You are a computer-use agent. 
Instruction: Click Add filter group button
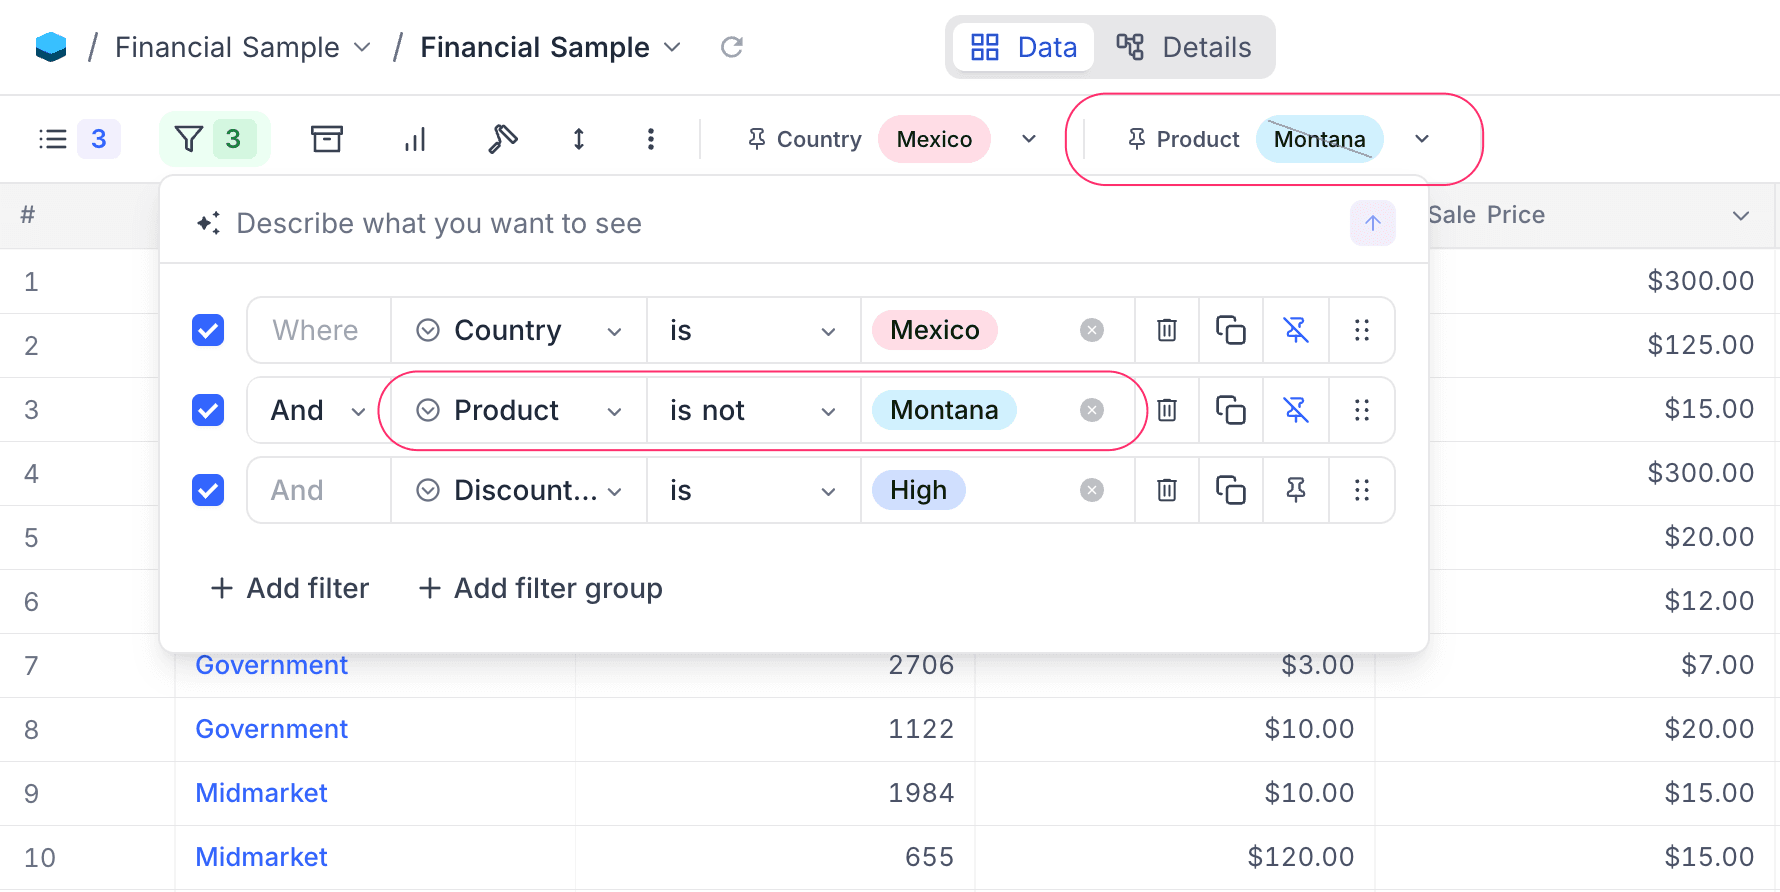[x=540, y=588]
